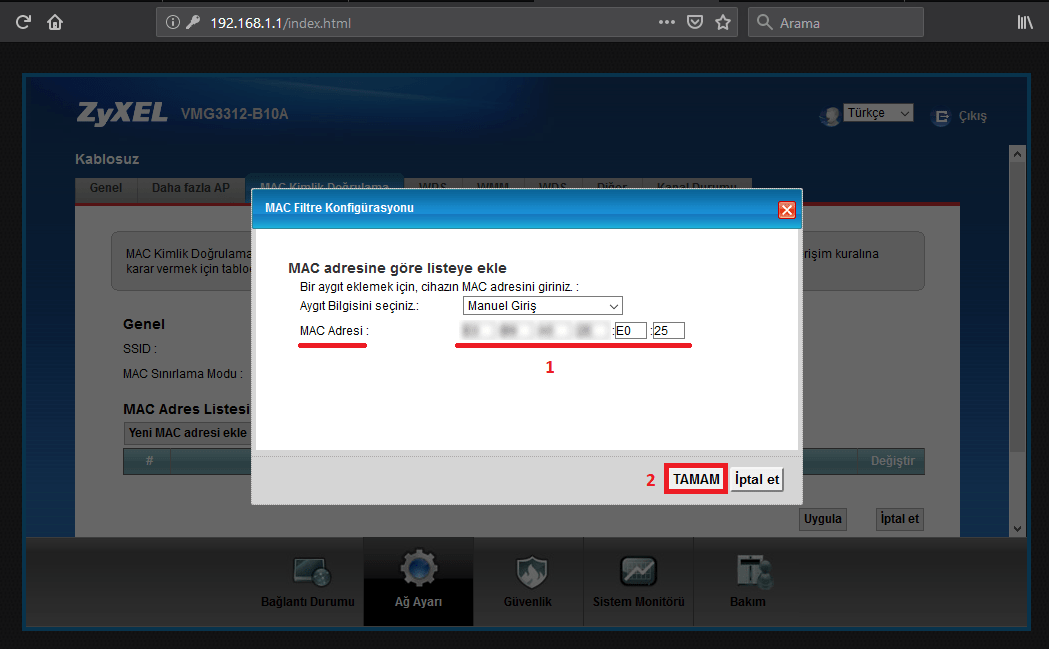The height and width of the screenshot is (649, 1049).
Task: Open Güvenlik shield icon
Action: [532, 572]
